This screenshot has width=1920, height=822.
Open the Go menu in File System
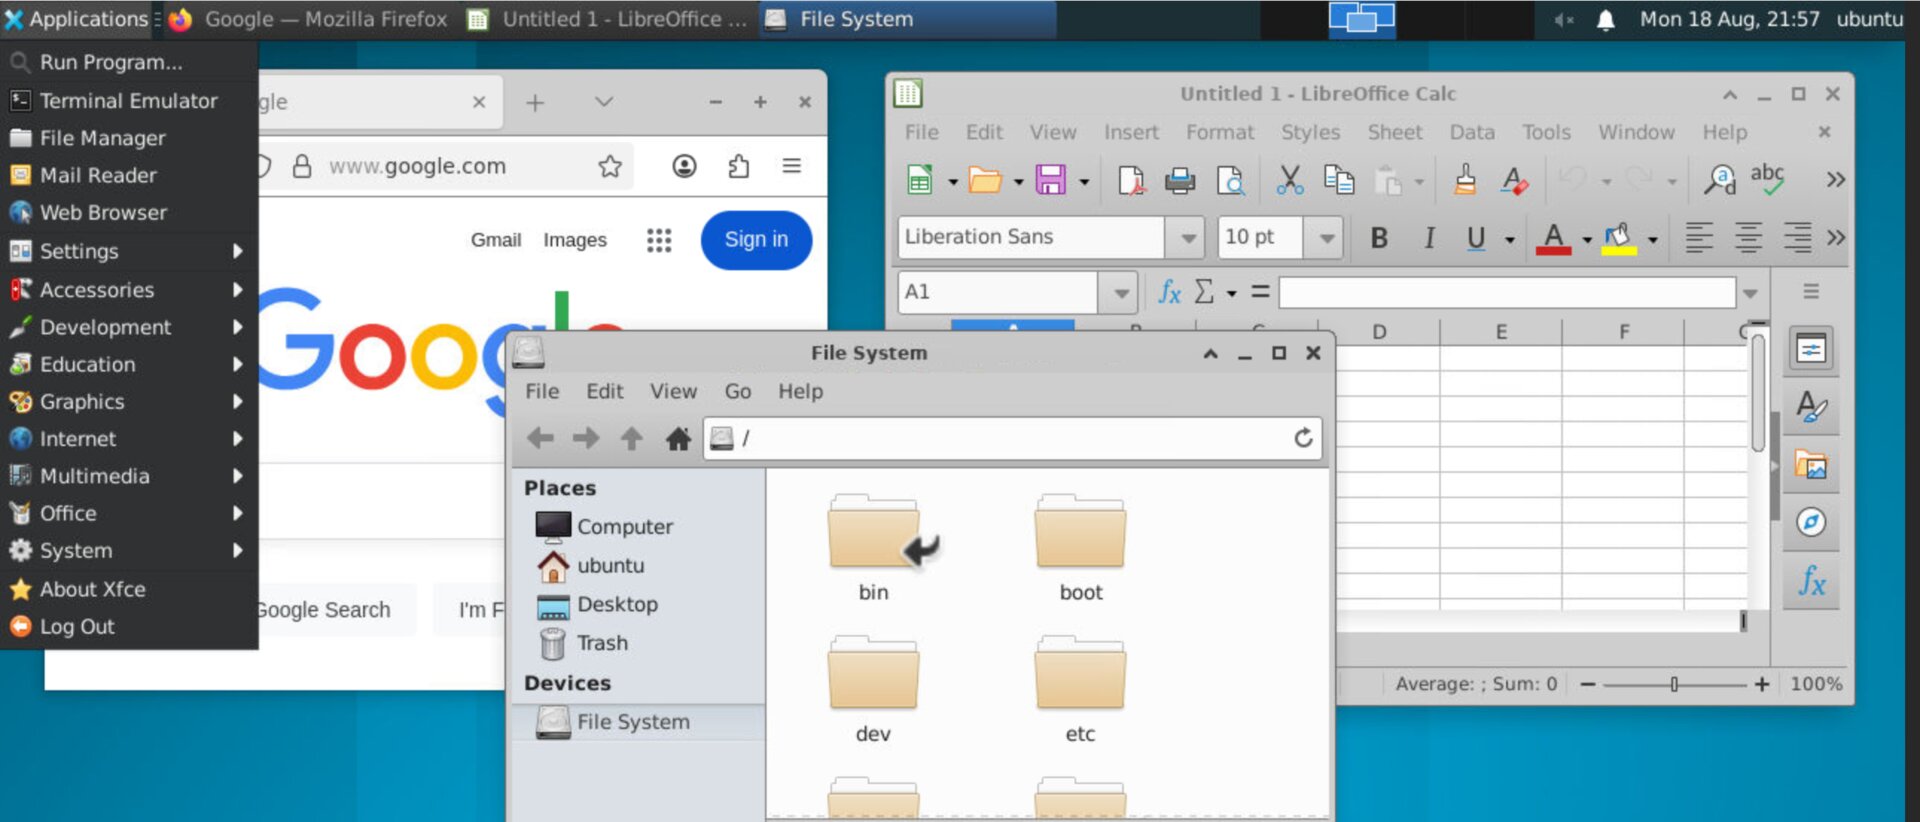tap(738, 392)
